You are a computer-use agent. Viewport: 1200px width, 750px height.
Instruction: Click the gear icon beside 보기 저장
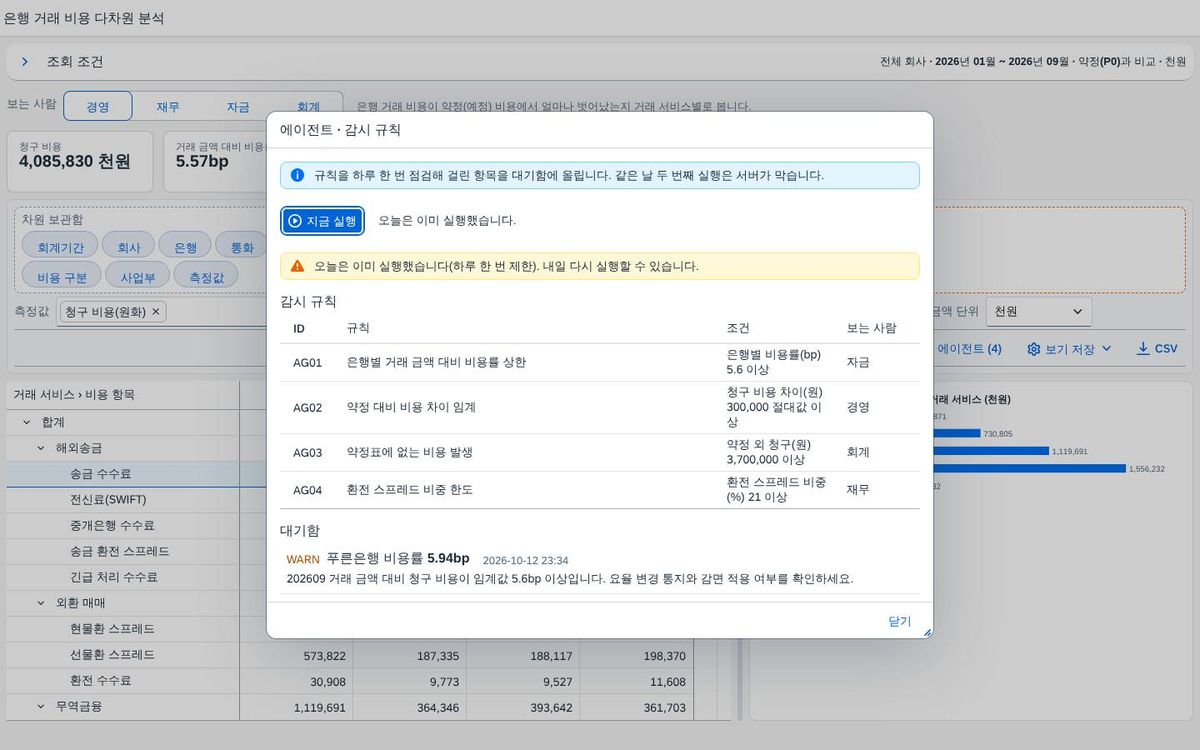coord(1034,349)
